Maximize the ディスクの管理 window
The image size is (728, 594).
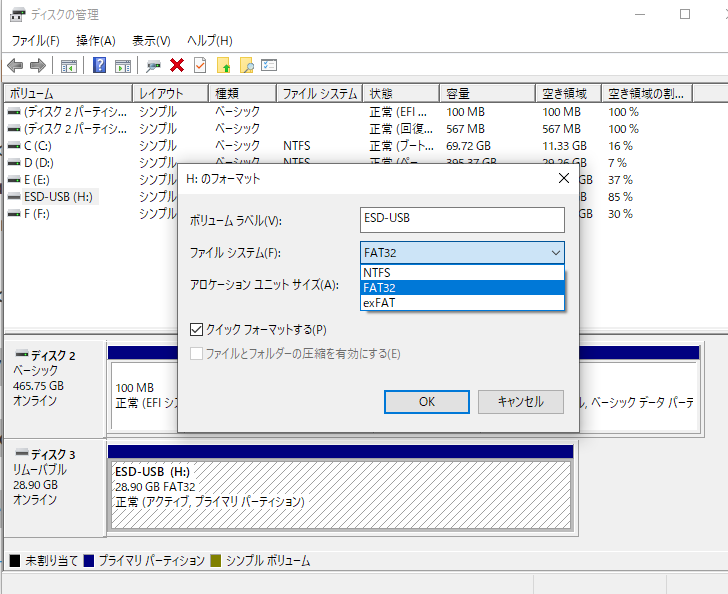coord(685,14)
